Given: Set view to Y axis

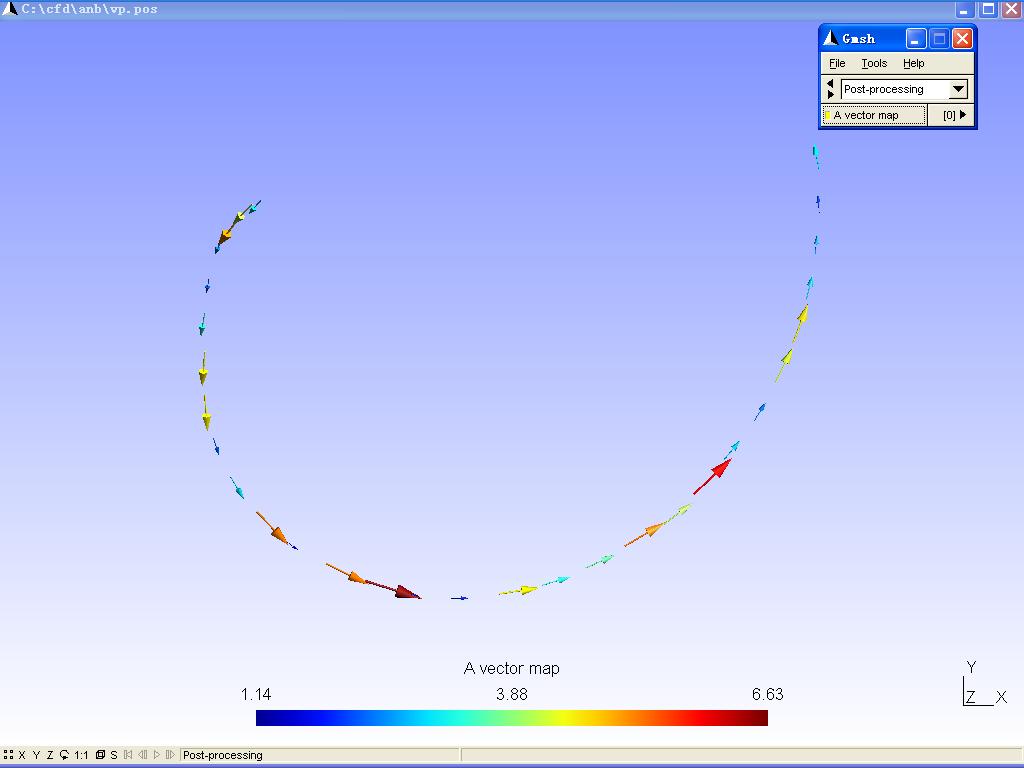Looking at the screenshot, I should click(x=36, y=755).
